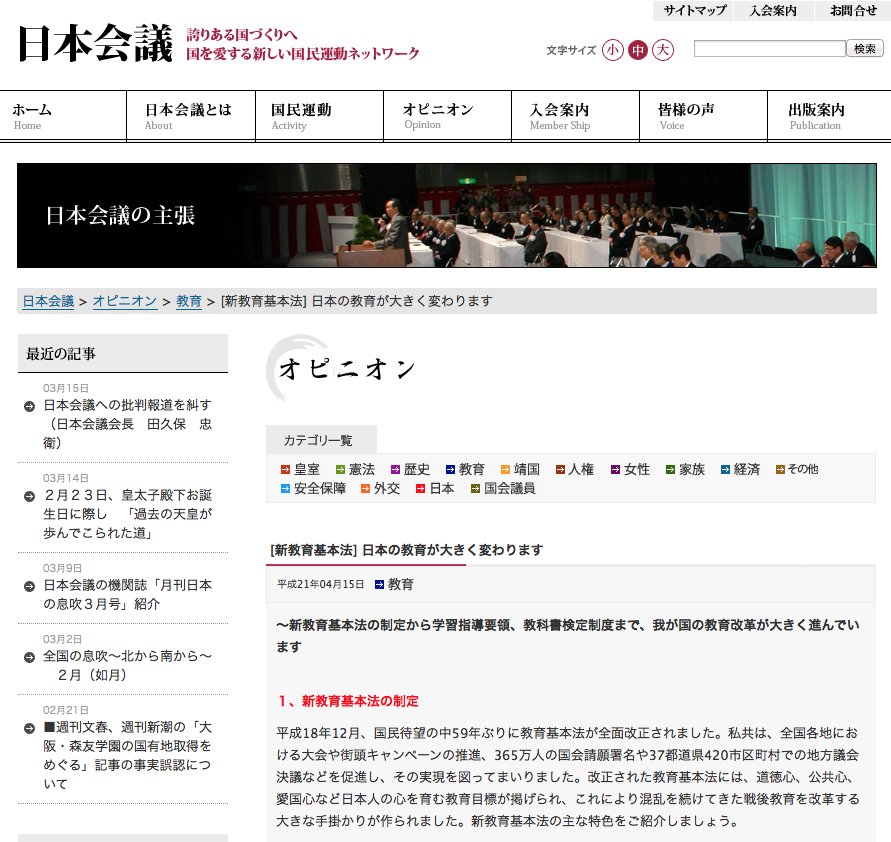The image size is (891, 842).
Task: Open the 皇室 category link
Action: tap(307, 469)
